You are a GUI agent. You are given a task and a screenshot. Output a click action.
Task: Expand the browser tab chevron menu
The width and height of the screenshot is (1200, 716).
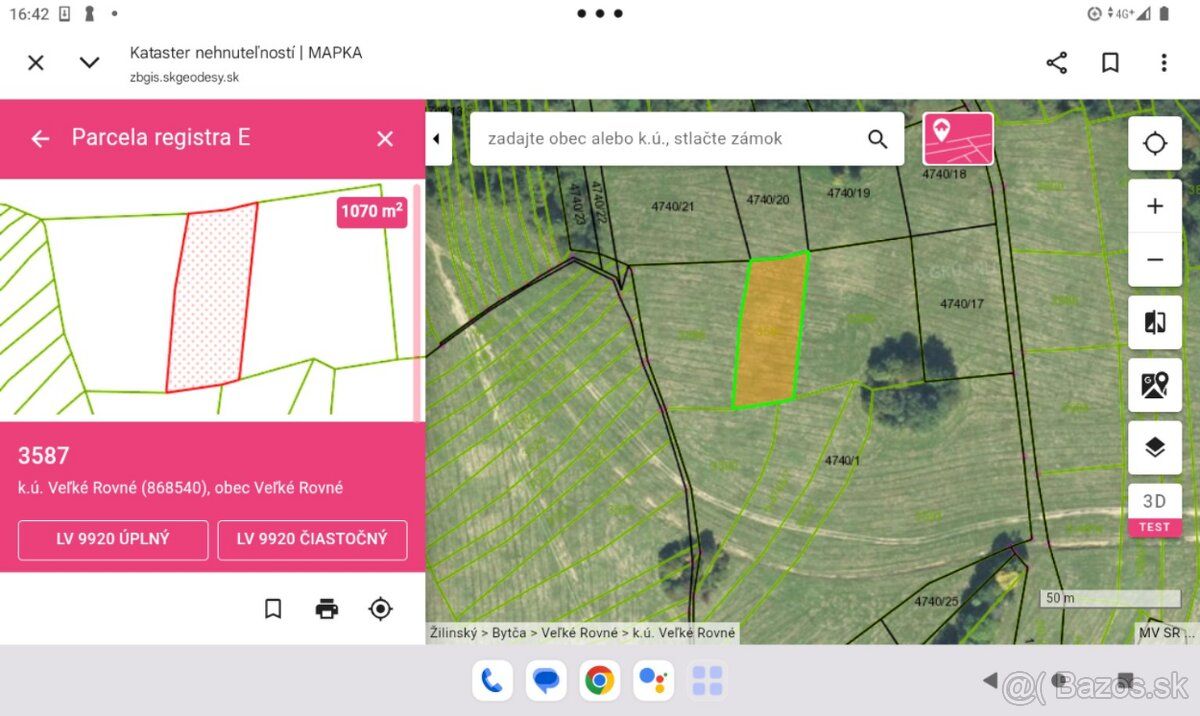(90, 63)
